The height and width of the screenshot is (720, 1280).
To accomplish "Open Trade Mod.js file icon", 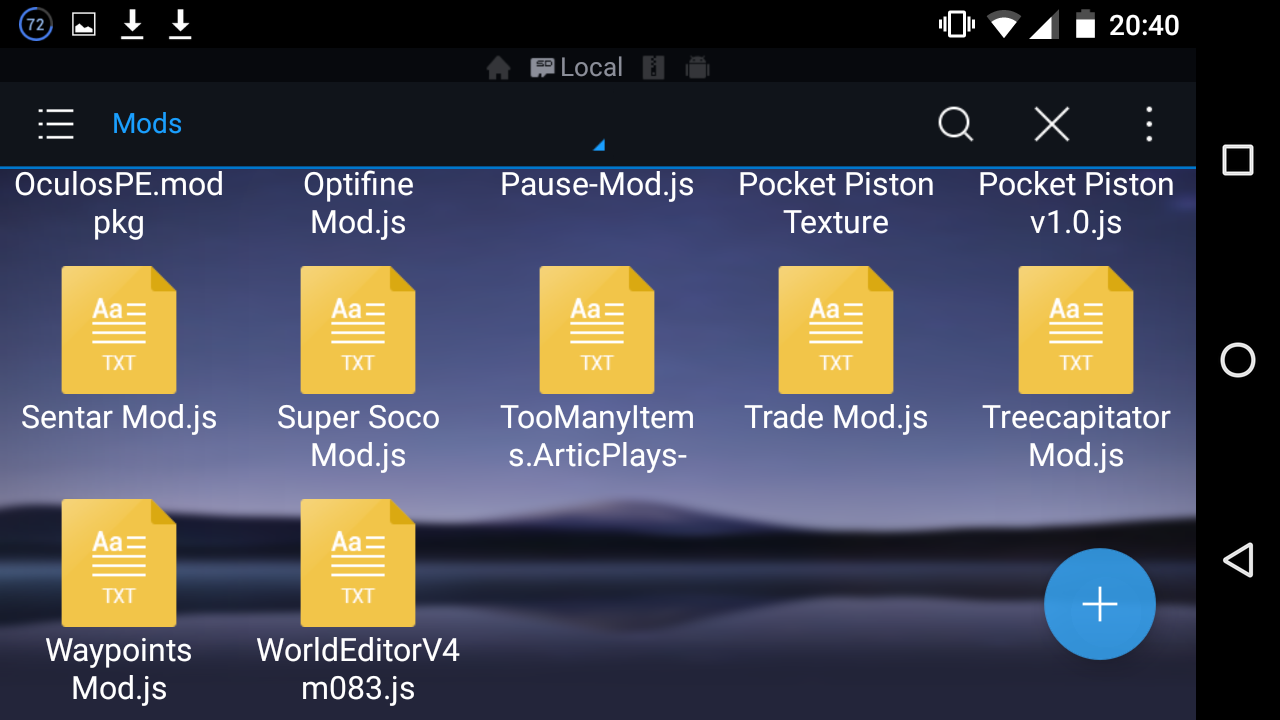I will point(836,329).
